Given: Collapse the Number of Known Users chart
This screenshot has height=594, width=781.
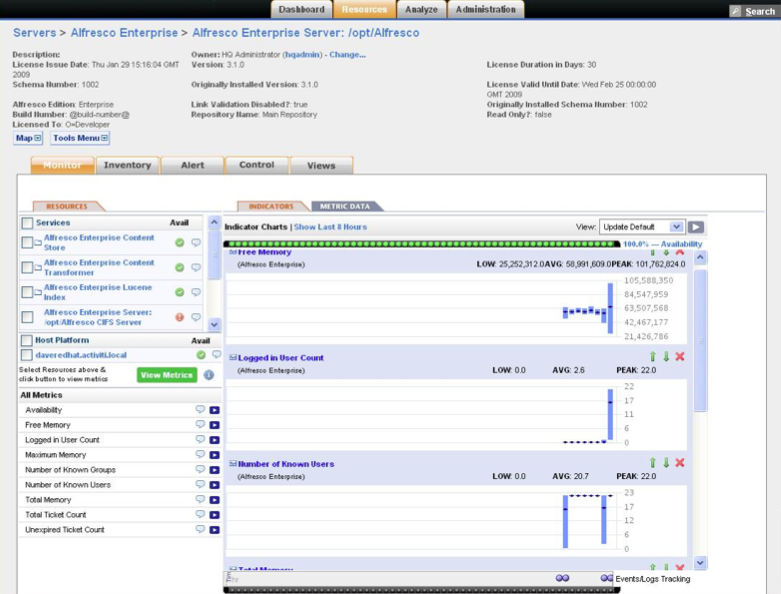Looking at the screenshot, I should pos(233,464).
